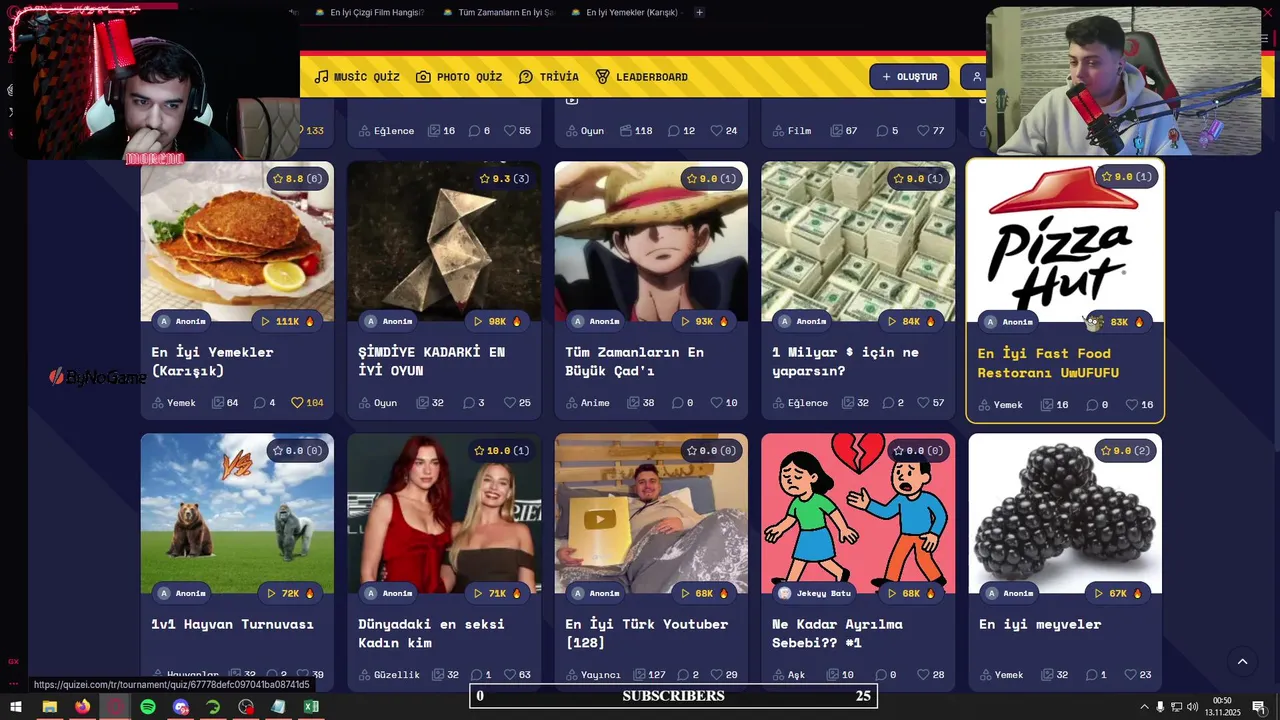Expand hidden system tray icons chevron

[x=1144, y=707]
